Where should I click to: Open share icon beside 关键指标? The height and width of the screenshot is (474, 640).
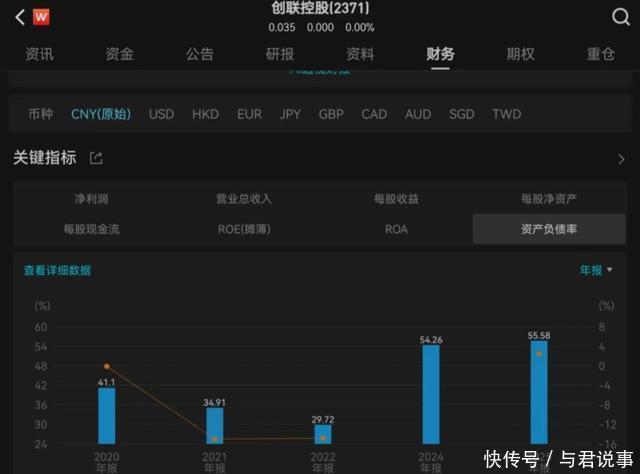coord(96,158)
